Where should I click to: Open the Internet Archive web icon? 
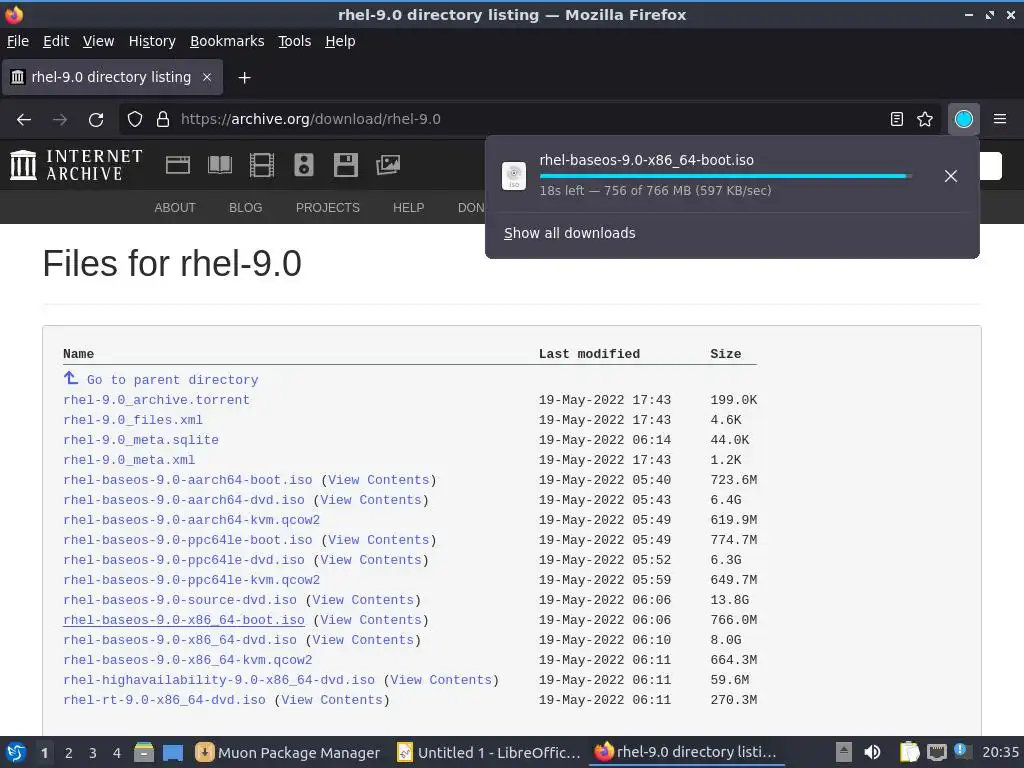(178, 165)
